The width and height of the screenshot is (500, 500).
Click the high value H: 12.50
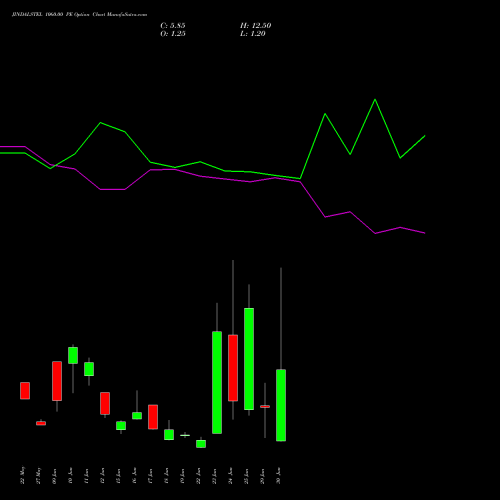256,26
